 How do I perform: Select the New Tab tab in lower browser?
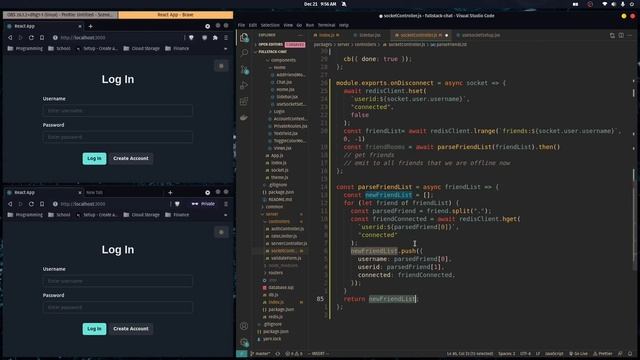[x=95, y=193]
